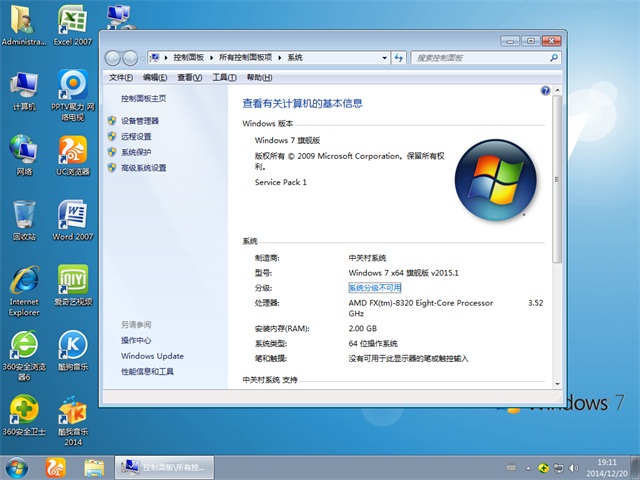Expand the recent pages dropdown arrow

142,58
